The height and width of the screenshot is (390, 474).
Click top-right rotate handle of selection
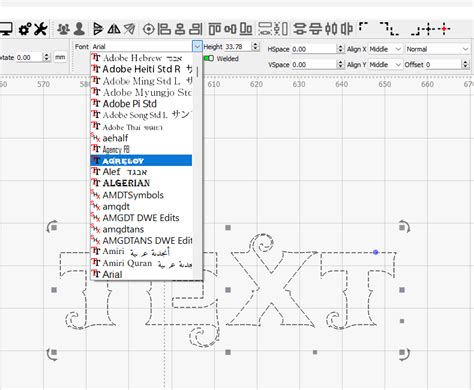click(404, 227)
